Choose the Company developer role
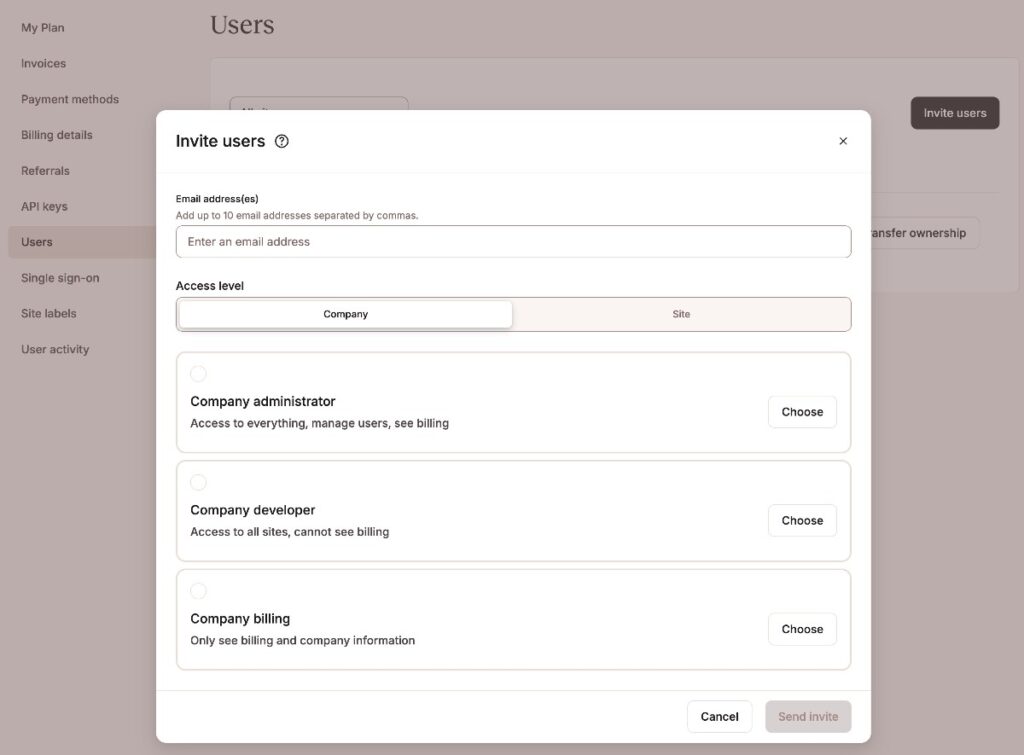1024x755 pixels. [x=802, y=520]
